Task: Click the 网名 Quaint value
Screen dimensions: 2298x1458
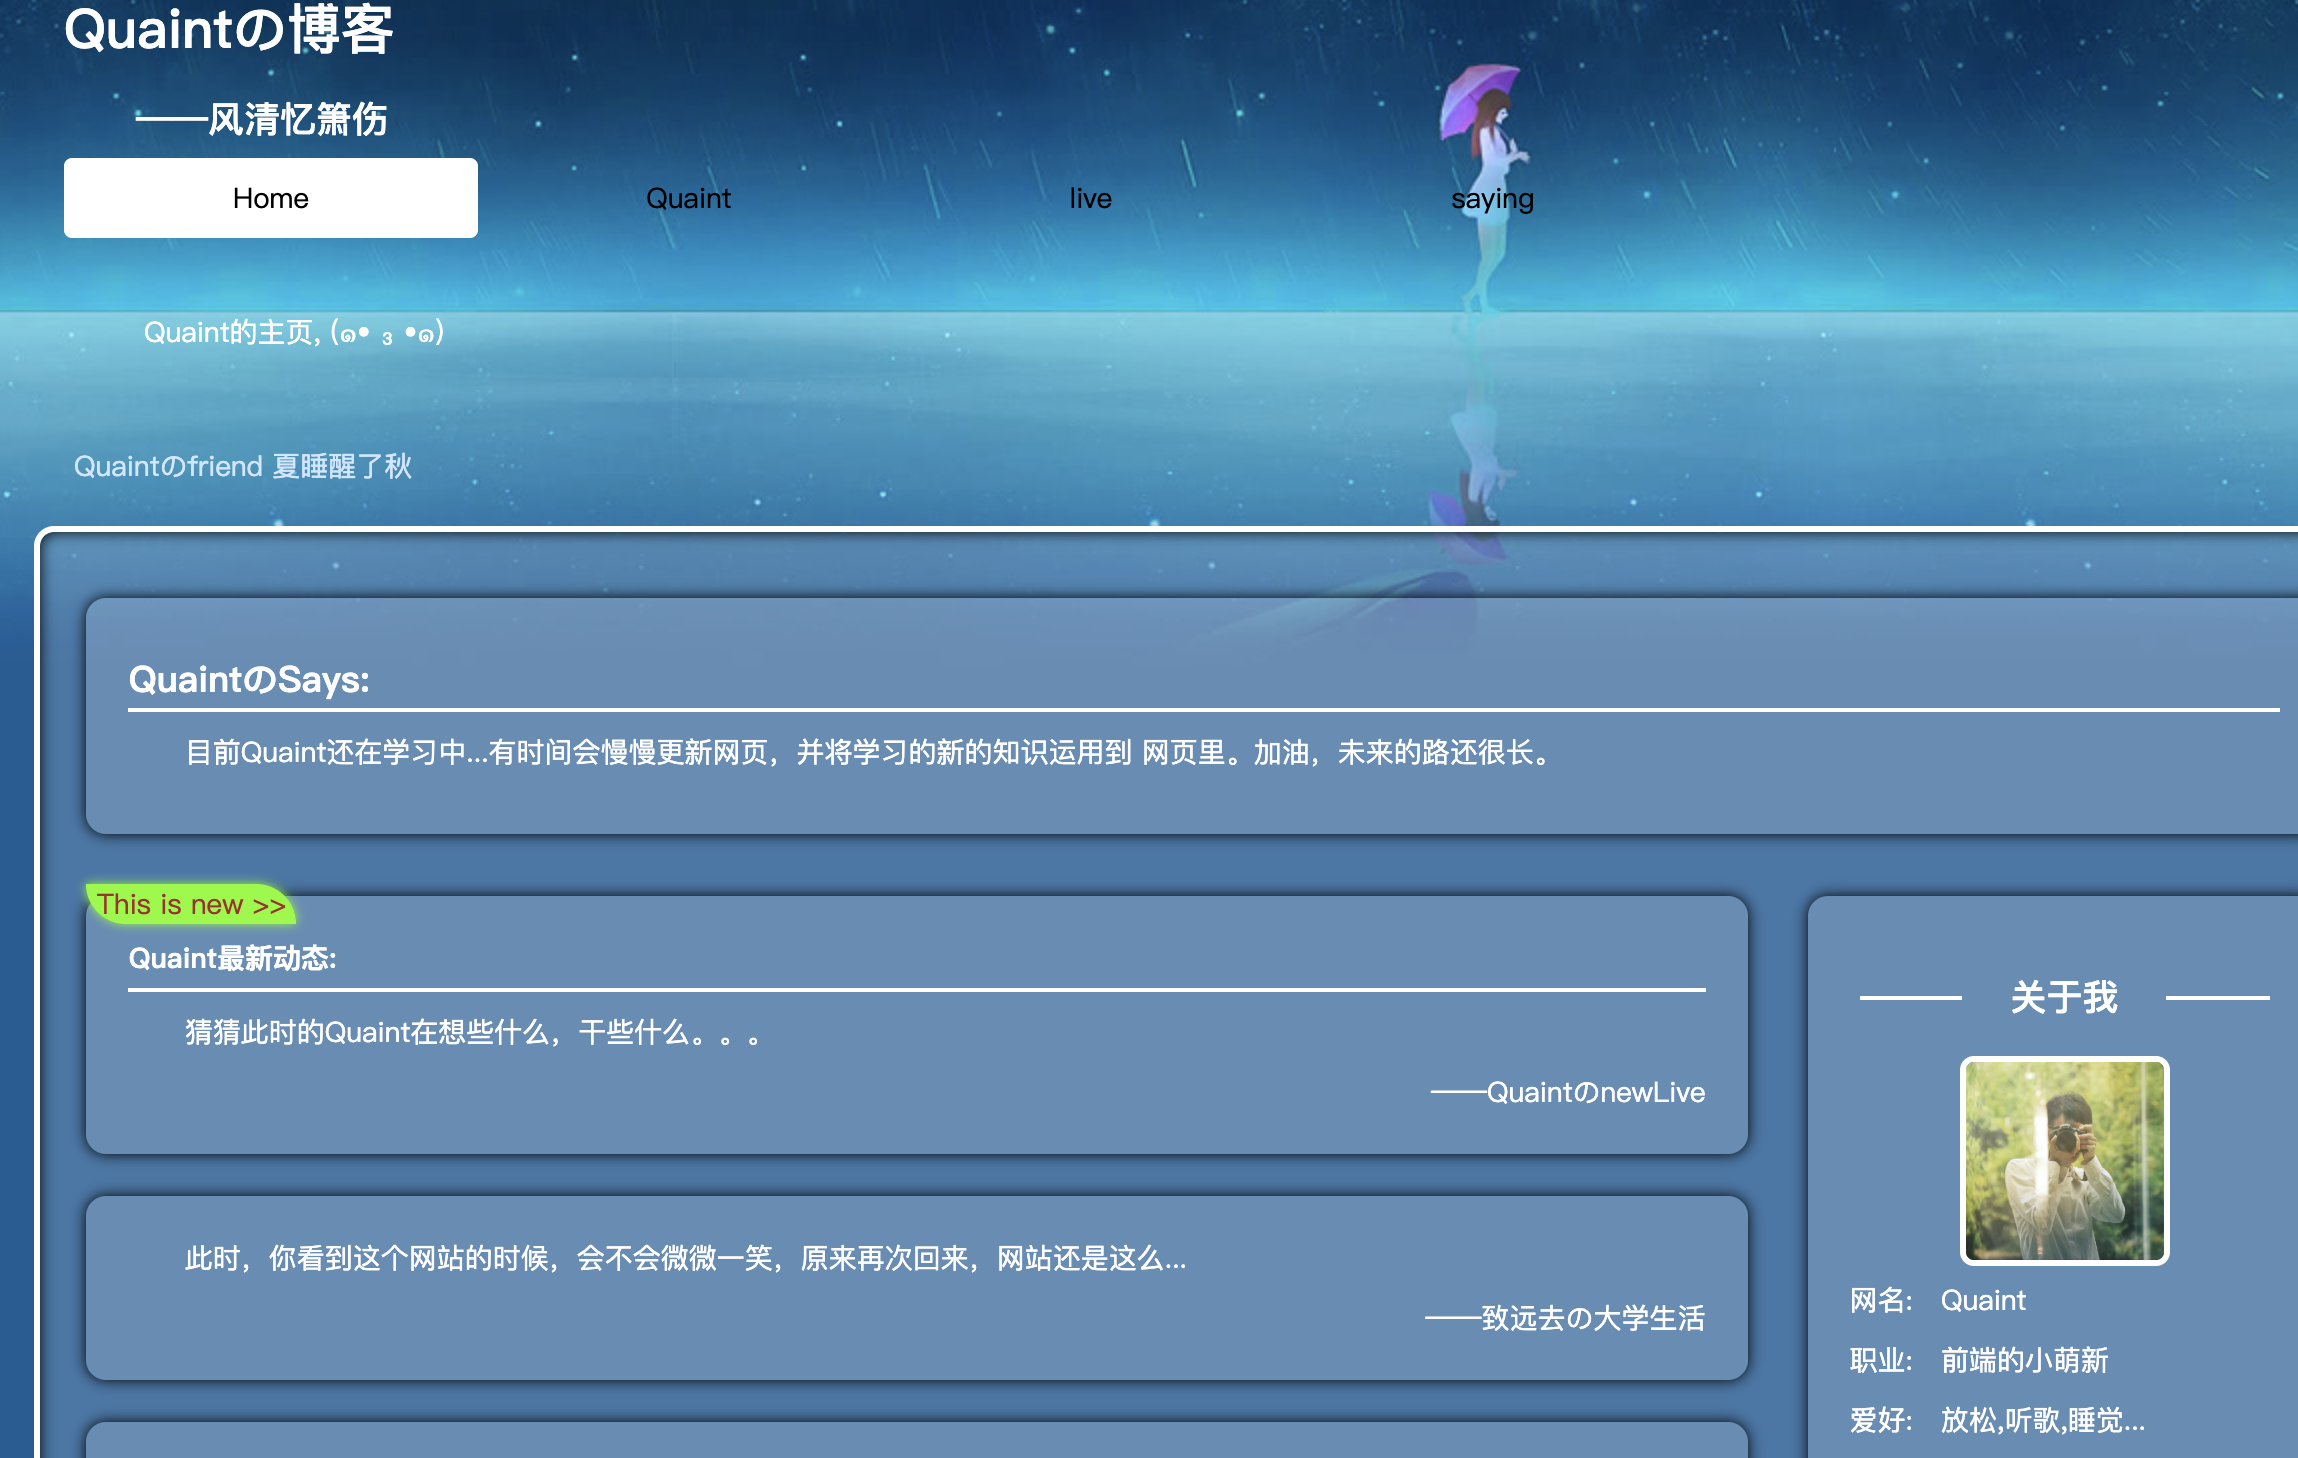Action: point(1983,1300)
